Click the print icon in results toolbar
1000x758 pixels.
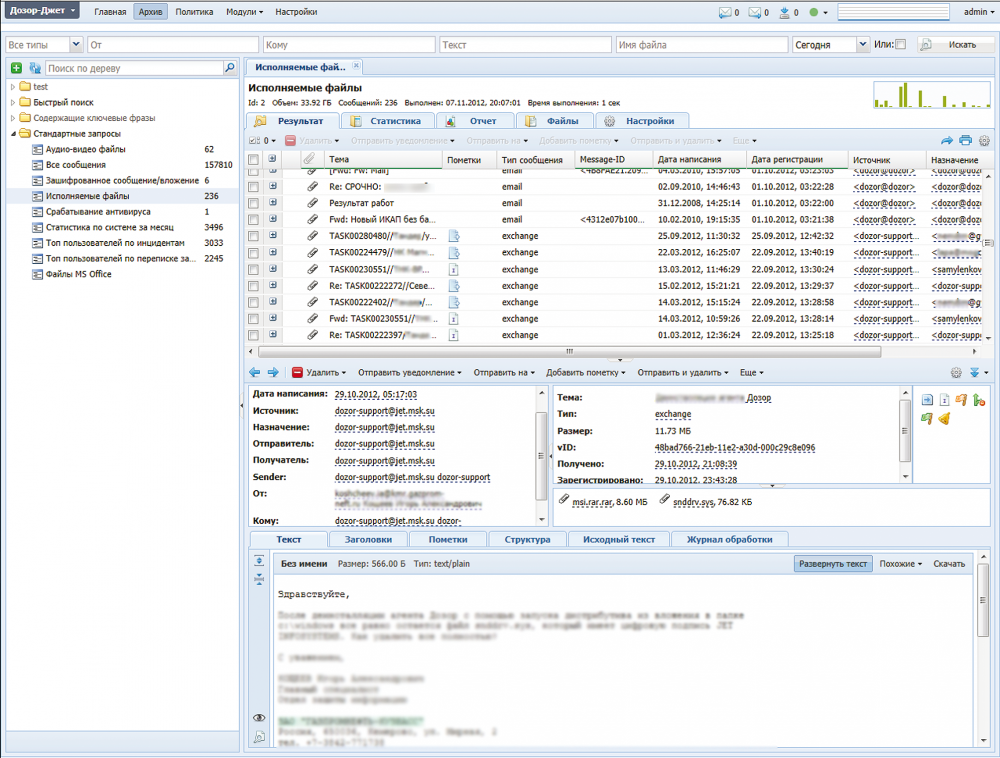tap(965, 141)
